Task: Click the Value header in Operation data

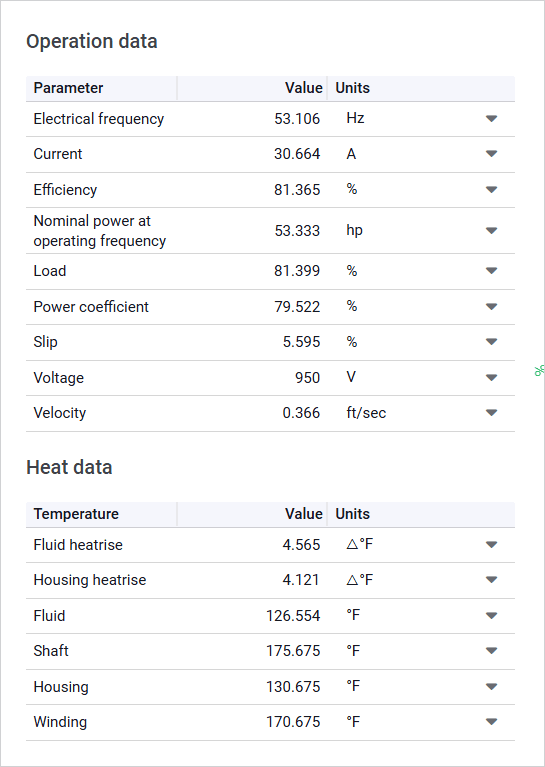Action: 252,88
